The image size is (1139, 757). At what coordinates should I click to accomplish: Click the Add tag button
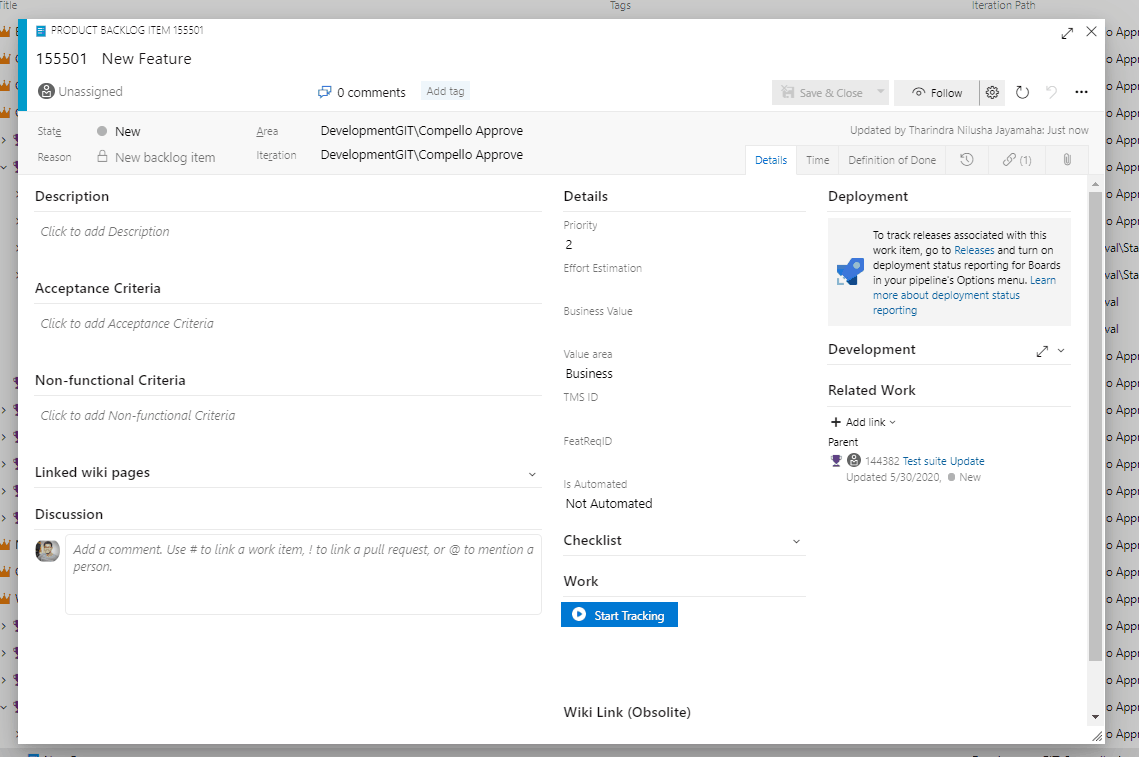[444, 91]
